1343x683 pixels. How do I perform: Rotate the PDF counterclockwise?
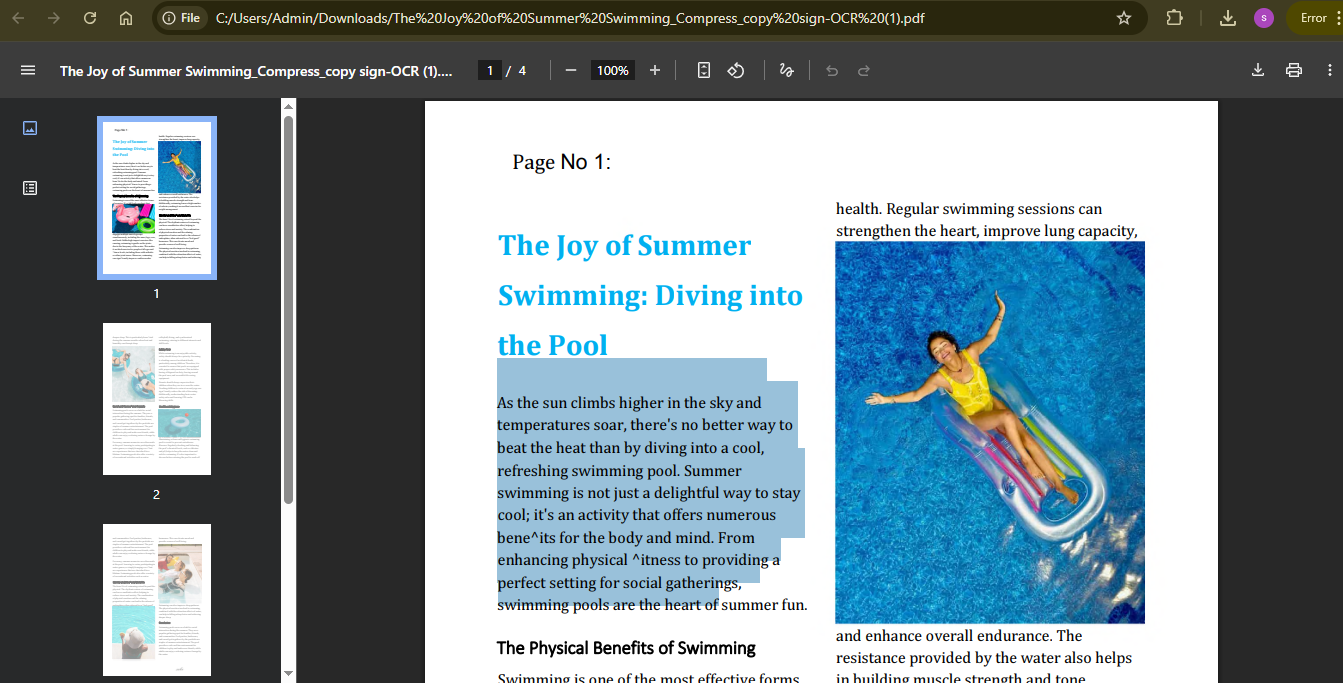tap(735, 70)
